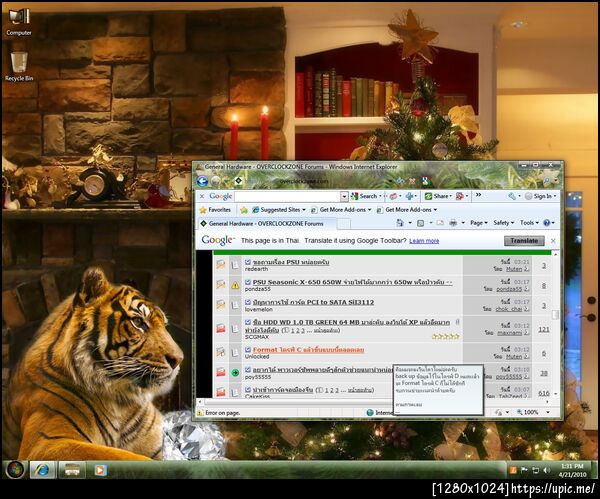Click Internet Explorer taskbar button

pyautogui.click(x=42, y=470)
